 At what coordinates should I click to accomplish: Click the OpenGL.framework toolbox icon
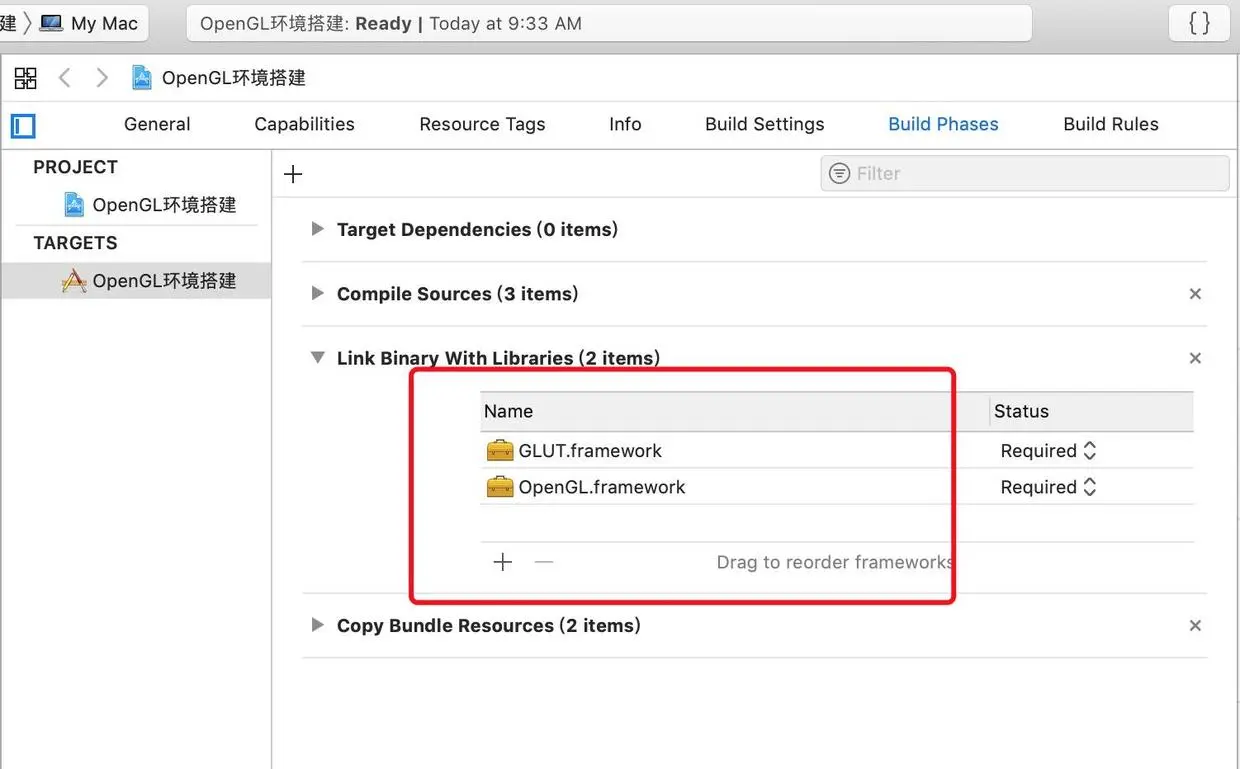coord(500,487)
